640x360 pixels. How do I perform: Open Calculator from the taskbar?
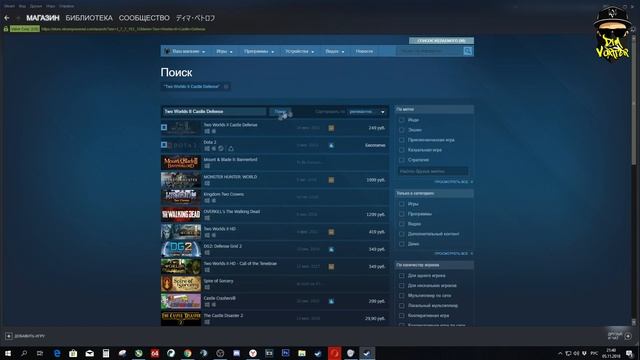(x=106, y=353)
